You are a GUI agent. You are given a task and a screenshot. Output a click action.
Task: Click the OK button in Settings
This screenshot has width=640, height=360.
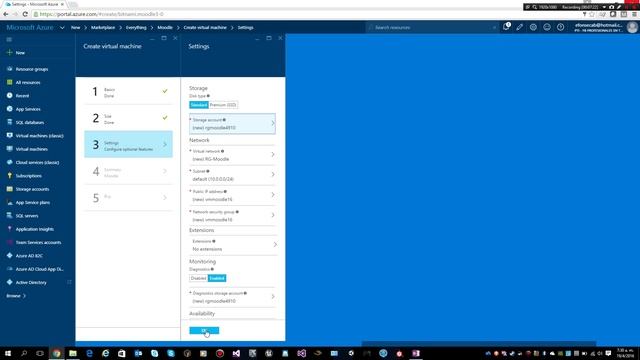click(x=204, y=330)
